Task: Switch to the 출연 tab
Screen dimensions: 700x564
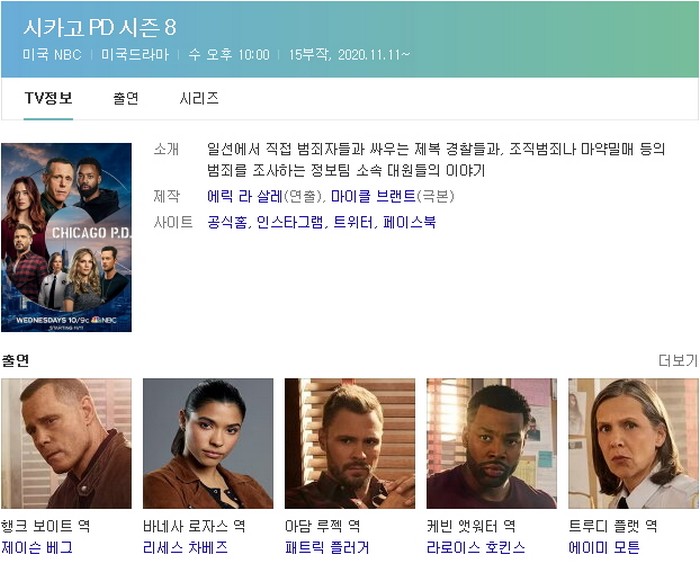Action: 125,98
